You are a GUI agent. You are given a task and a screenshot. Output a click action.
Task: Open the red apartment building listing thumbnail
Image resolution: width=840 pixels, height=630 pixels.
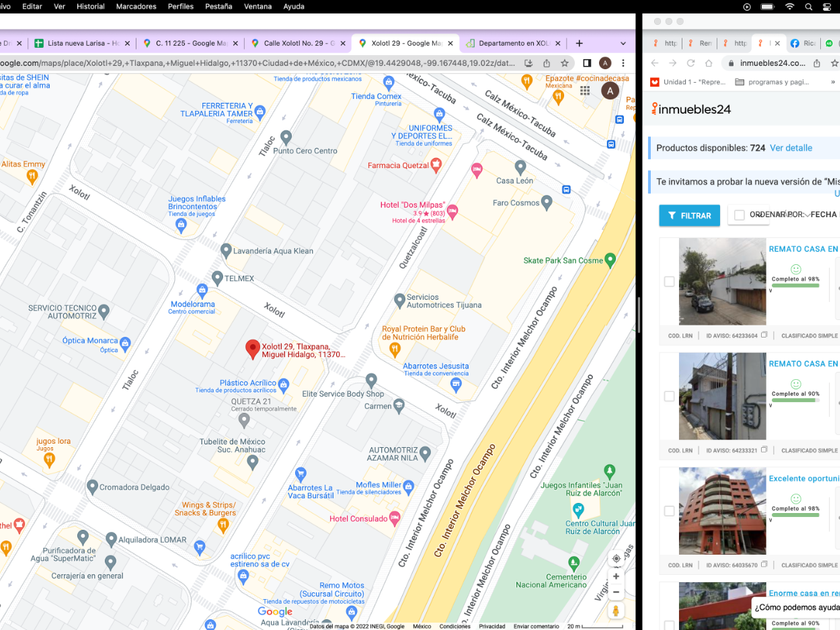pos(722,511)
